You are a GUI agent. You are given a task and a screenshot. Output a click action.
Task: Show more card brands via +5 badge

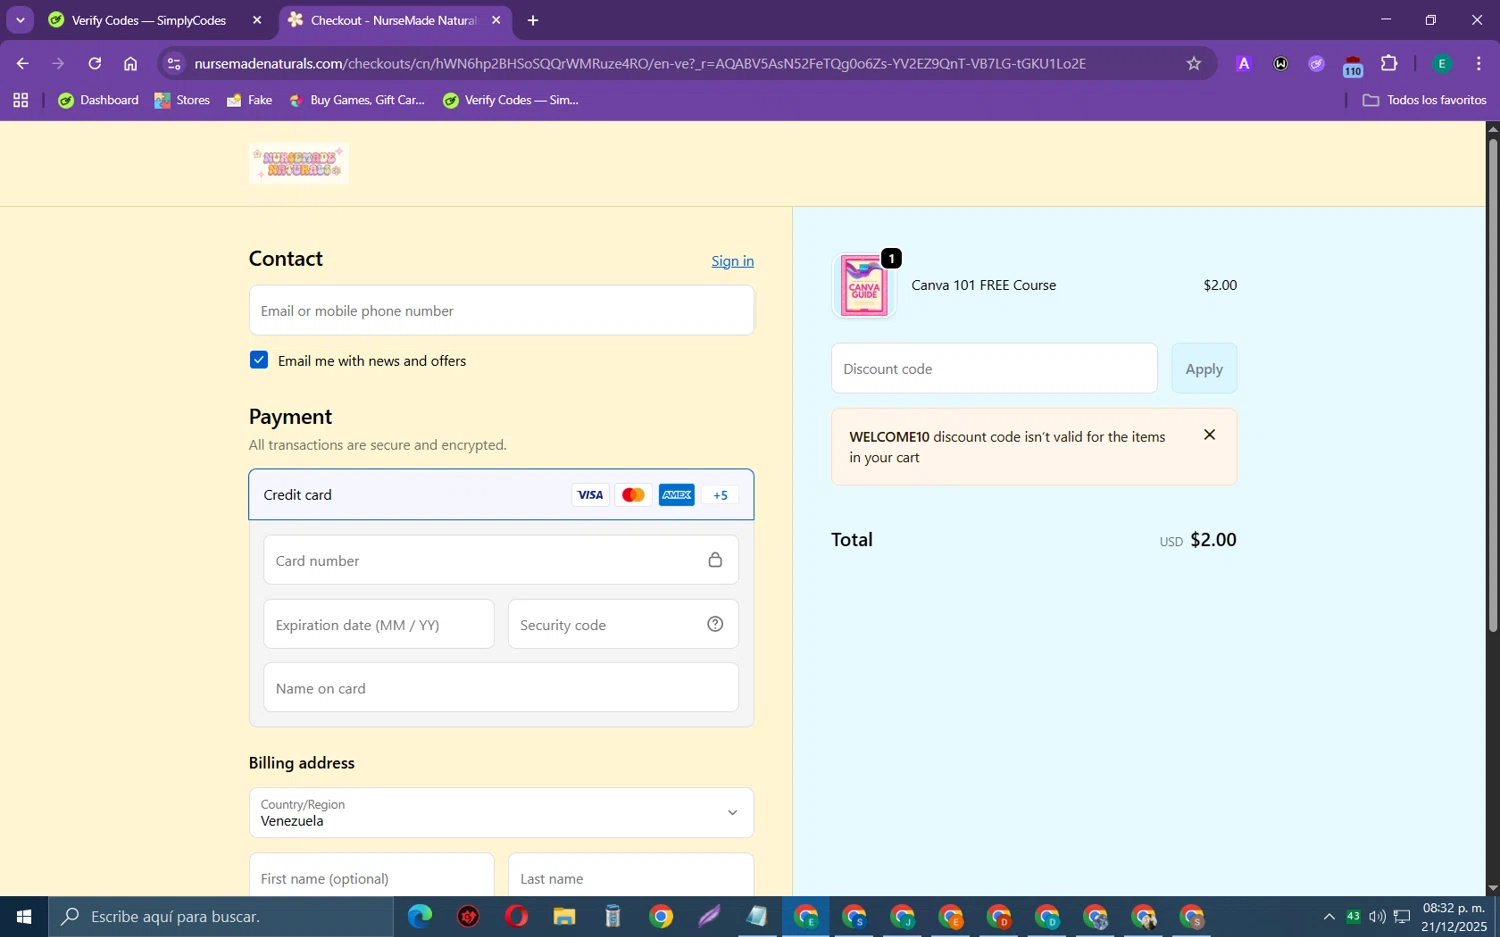click(x=720, y=495)
